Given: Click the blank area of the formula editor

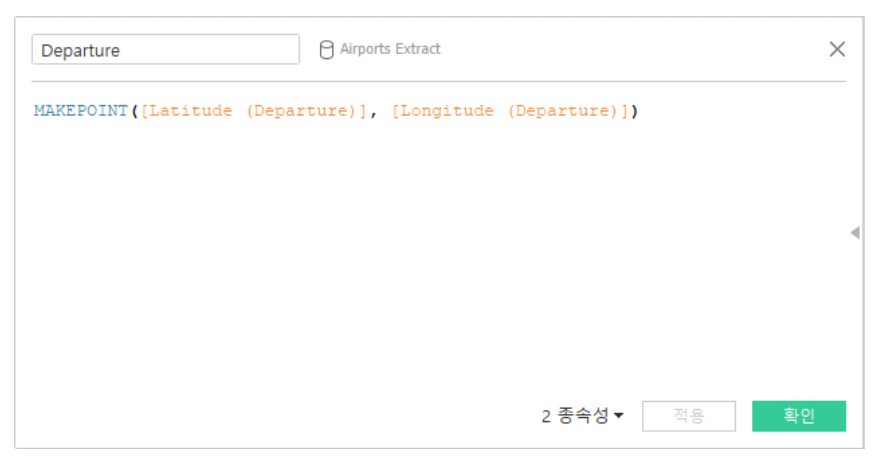Looking at the screenshot, I should [430, 260].
